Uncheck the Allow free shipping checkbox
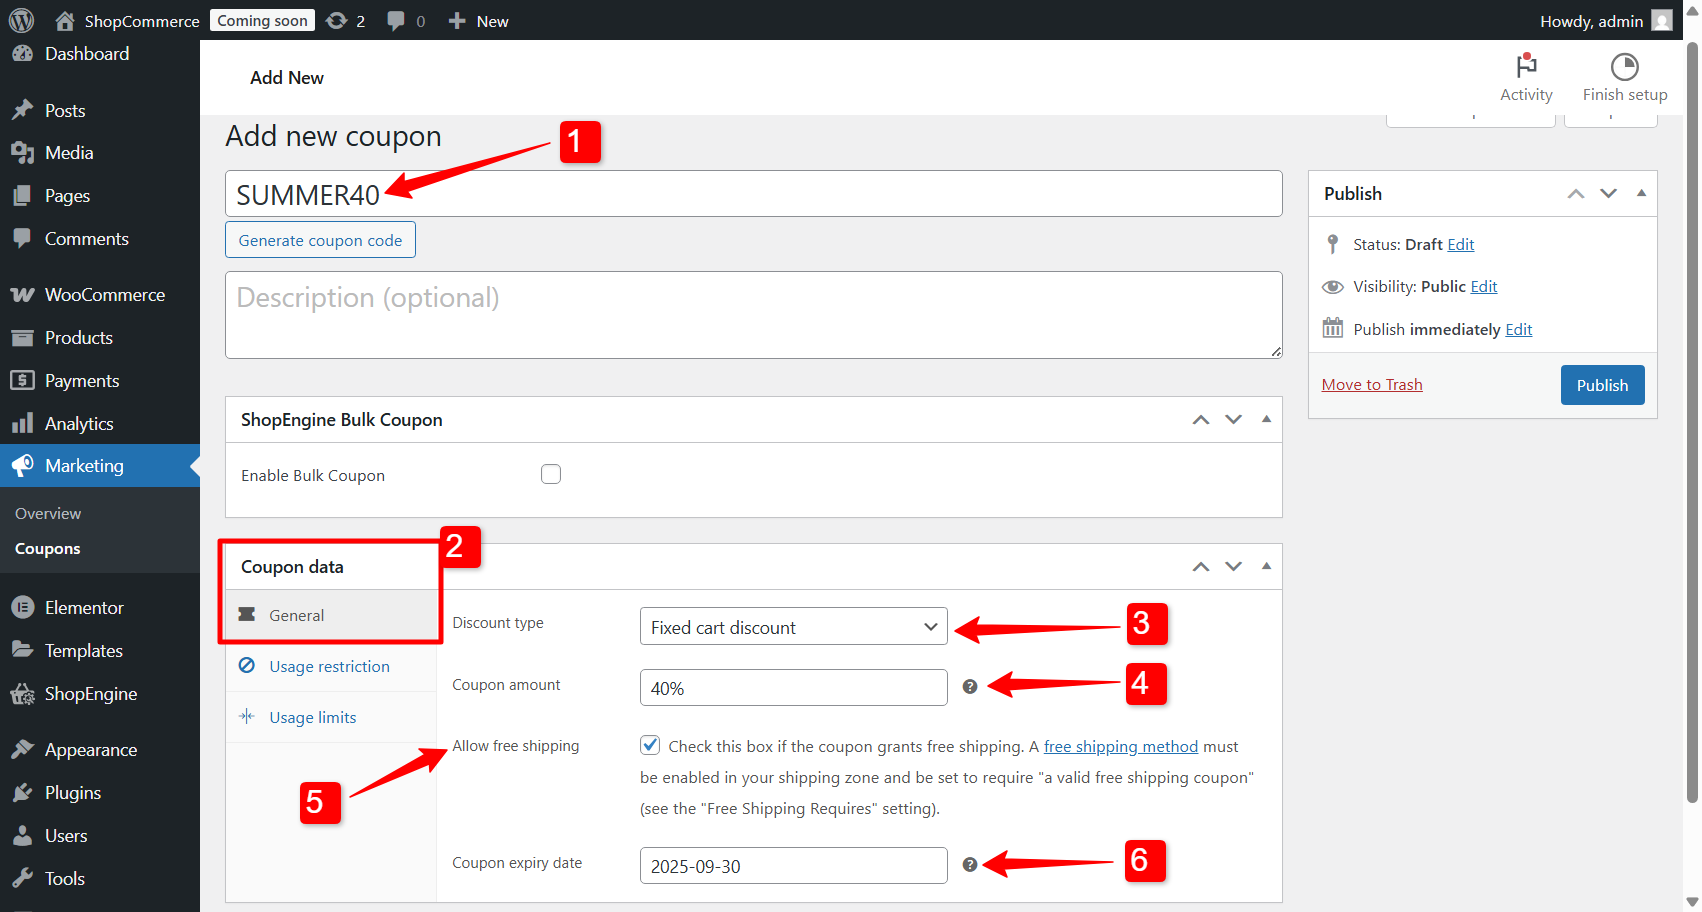1702x912 pixels. [650, 745]
